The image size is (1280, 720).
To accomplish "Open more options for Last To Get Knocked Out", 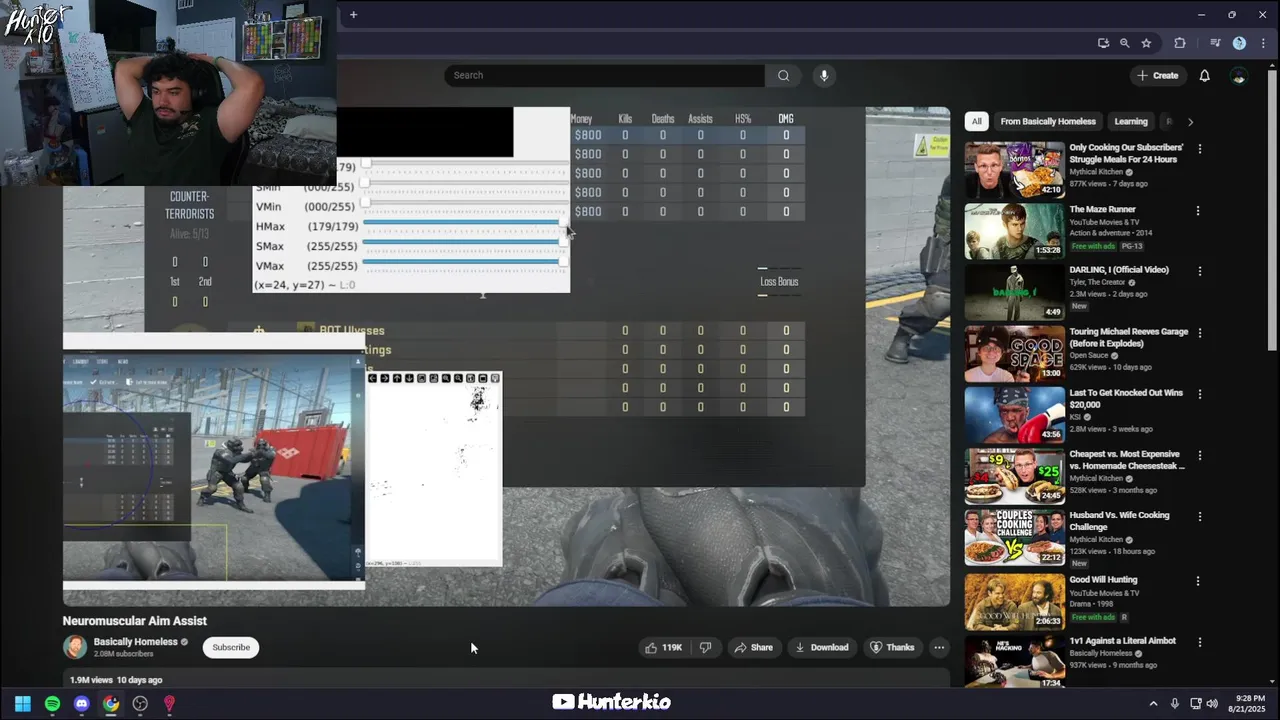I will coord(1199,394).
